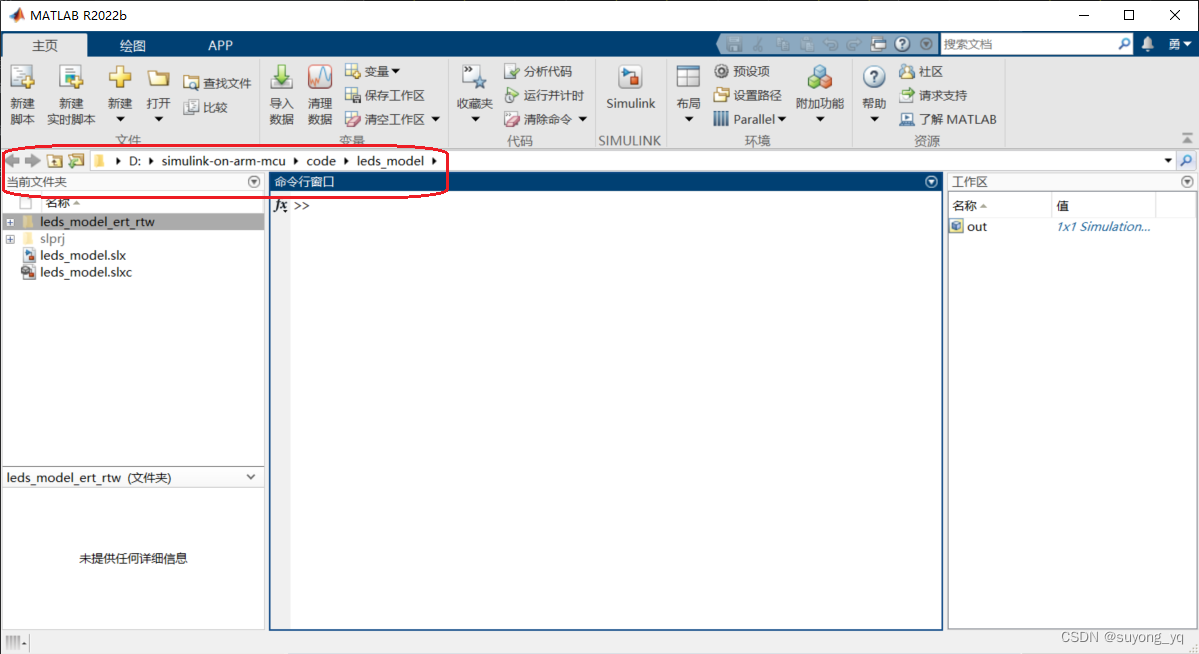Click 保存工作区 save workspace

point(385,95)
